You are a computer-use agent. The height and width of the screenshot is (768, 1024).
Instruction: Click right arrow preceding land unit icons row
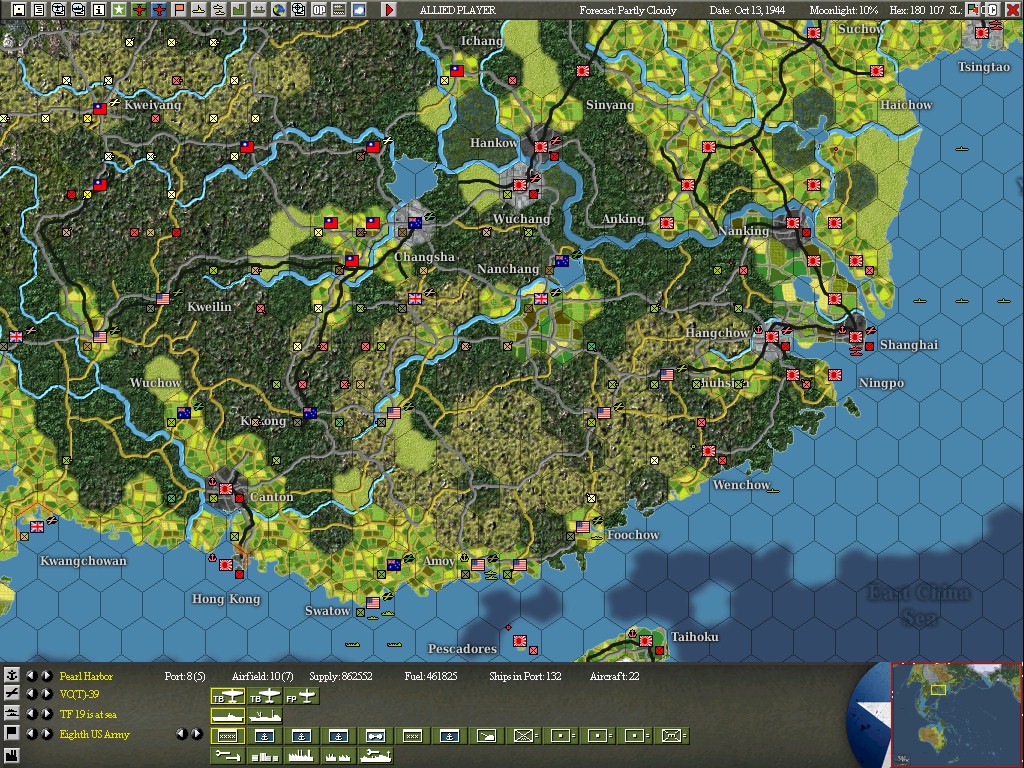coord(196,734)
